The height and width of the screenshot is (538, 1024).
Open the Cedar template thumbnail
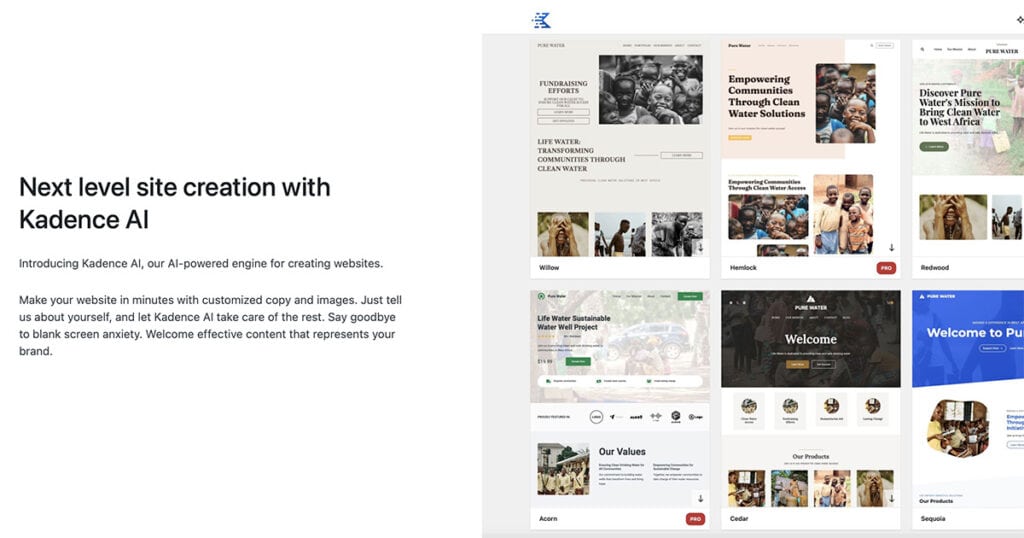click(810, 399)
